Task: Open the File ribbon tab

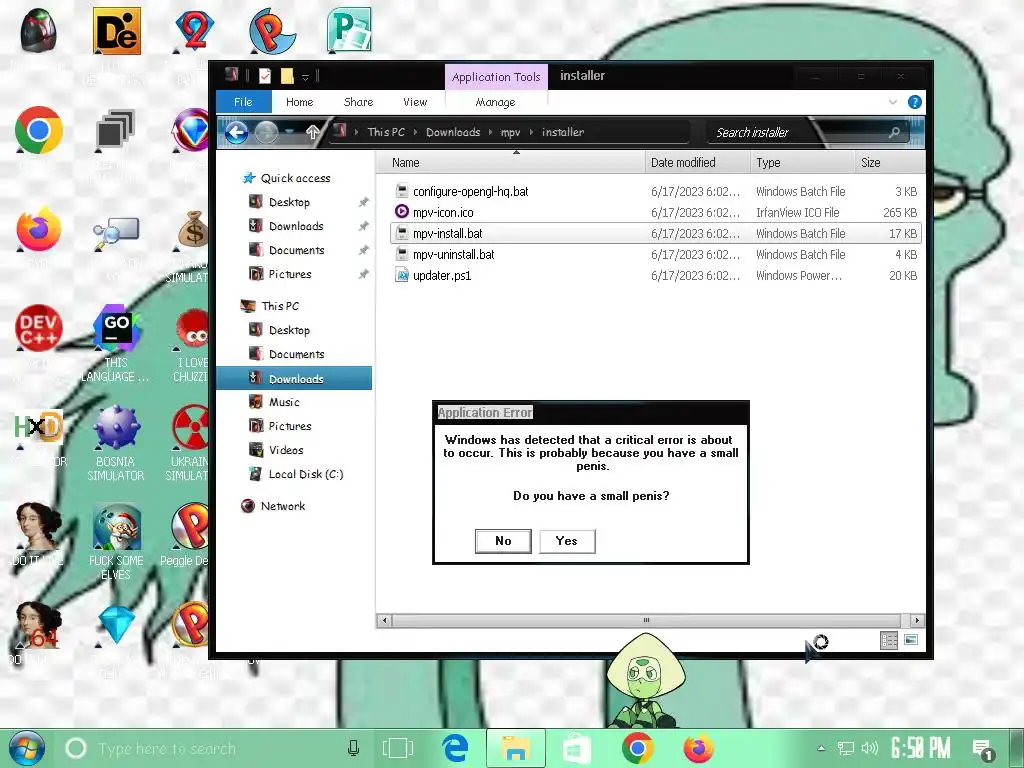Action: point(243,102)
